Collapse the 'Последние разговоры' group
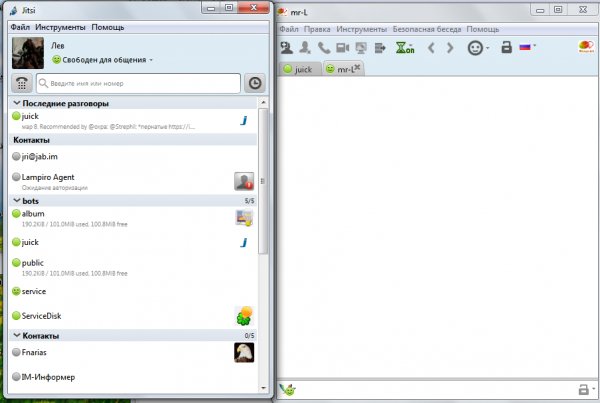 click(17, 103)
